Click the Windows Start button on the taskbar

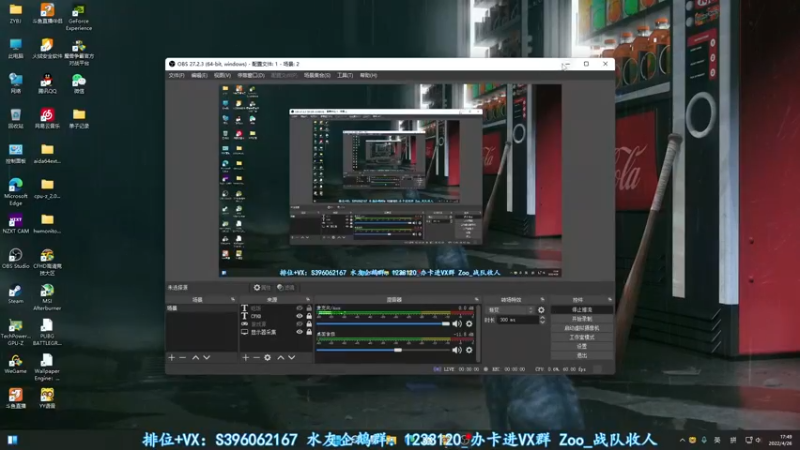coord(13,440)
